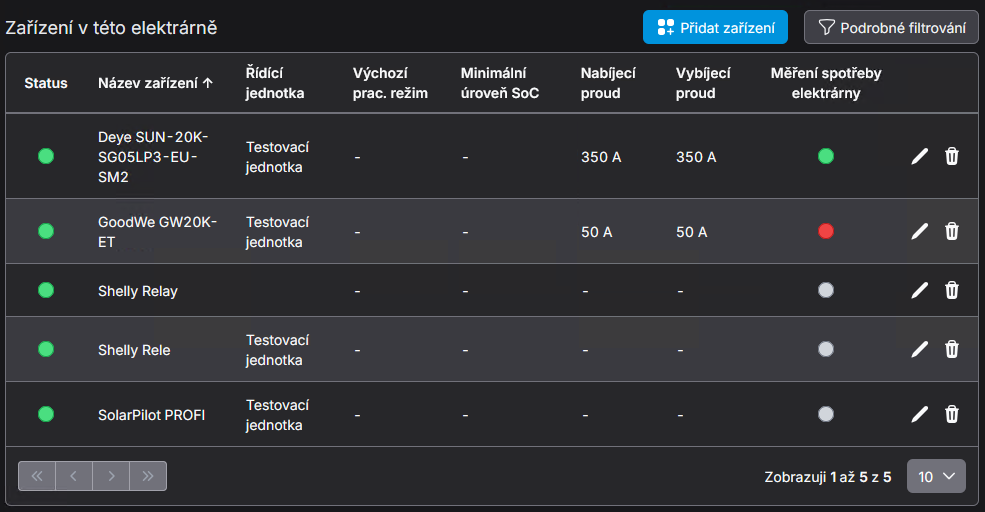The image size is (985, 512).
Task: Click the Přidat zařízení button
Action: (715, 28)
